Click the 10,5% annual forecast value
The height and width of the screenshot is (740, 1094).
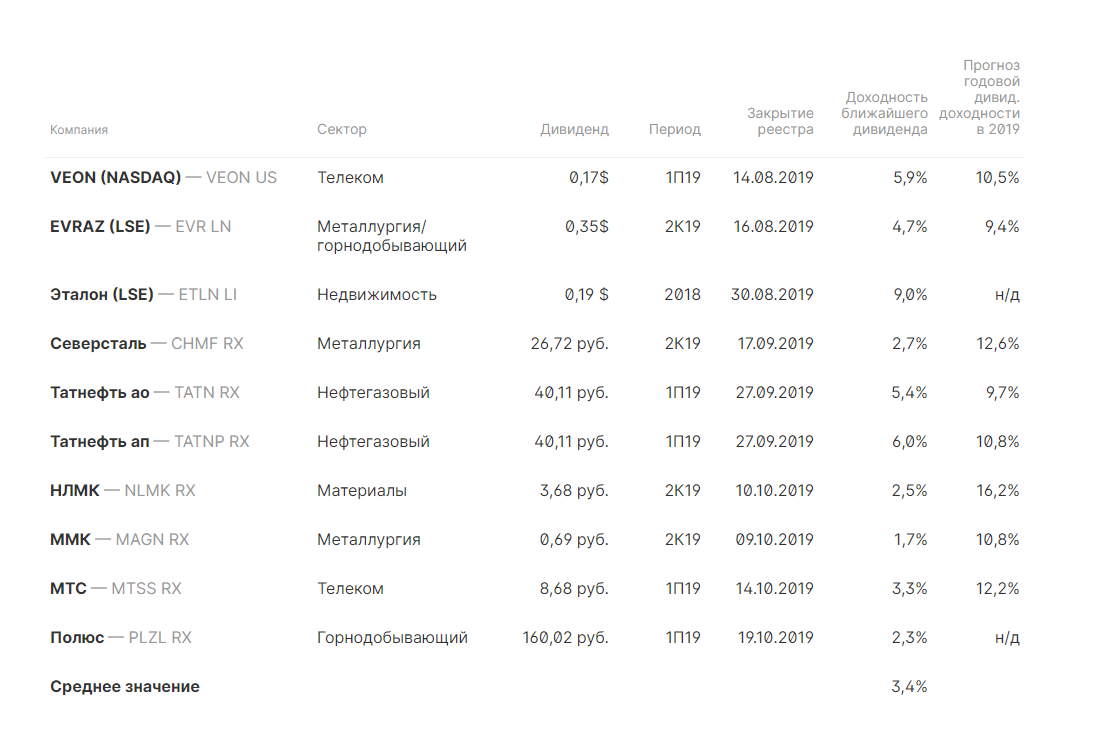point(997,177)
